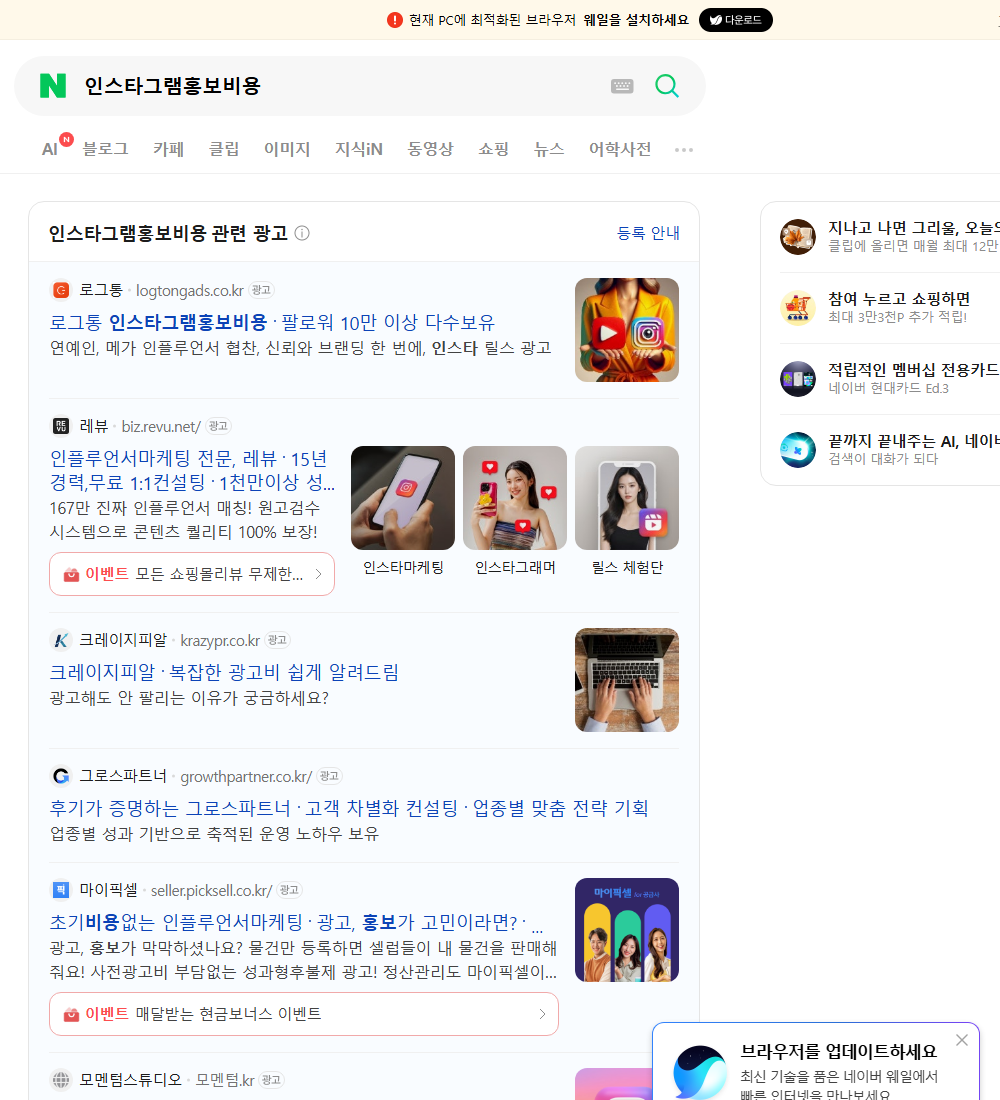
Task: Switch to the 어학사전 tab
Action: [620, 149]
